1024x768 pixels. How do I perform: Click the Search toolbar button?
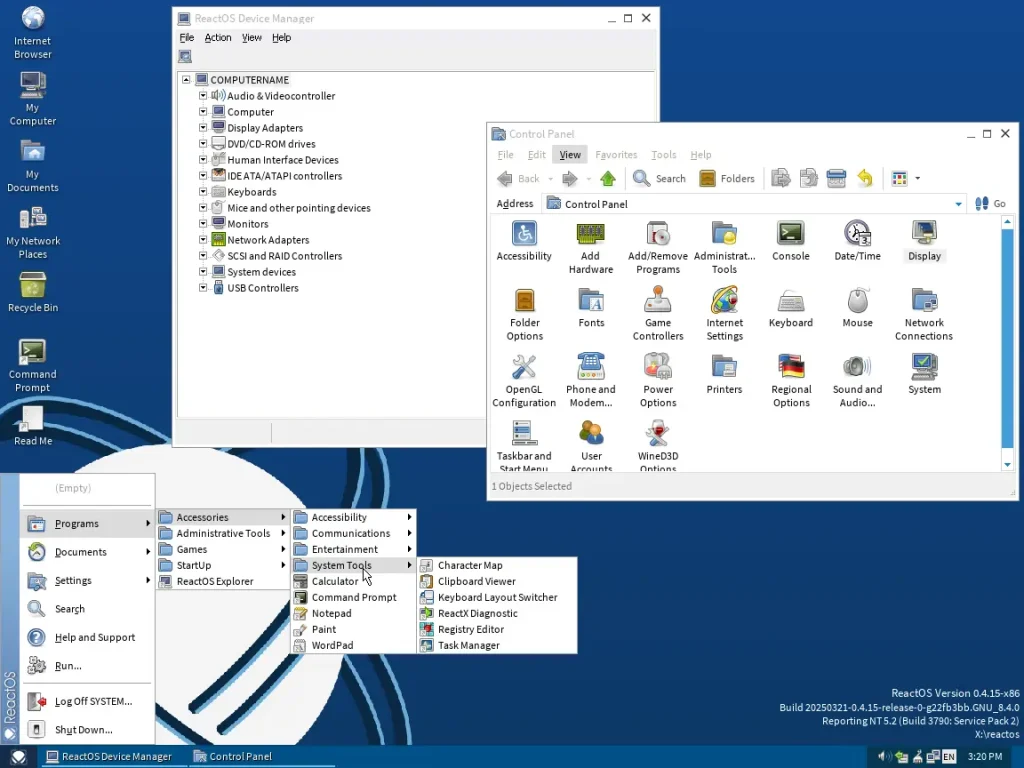coord(659,178)
